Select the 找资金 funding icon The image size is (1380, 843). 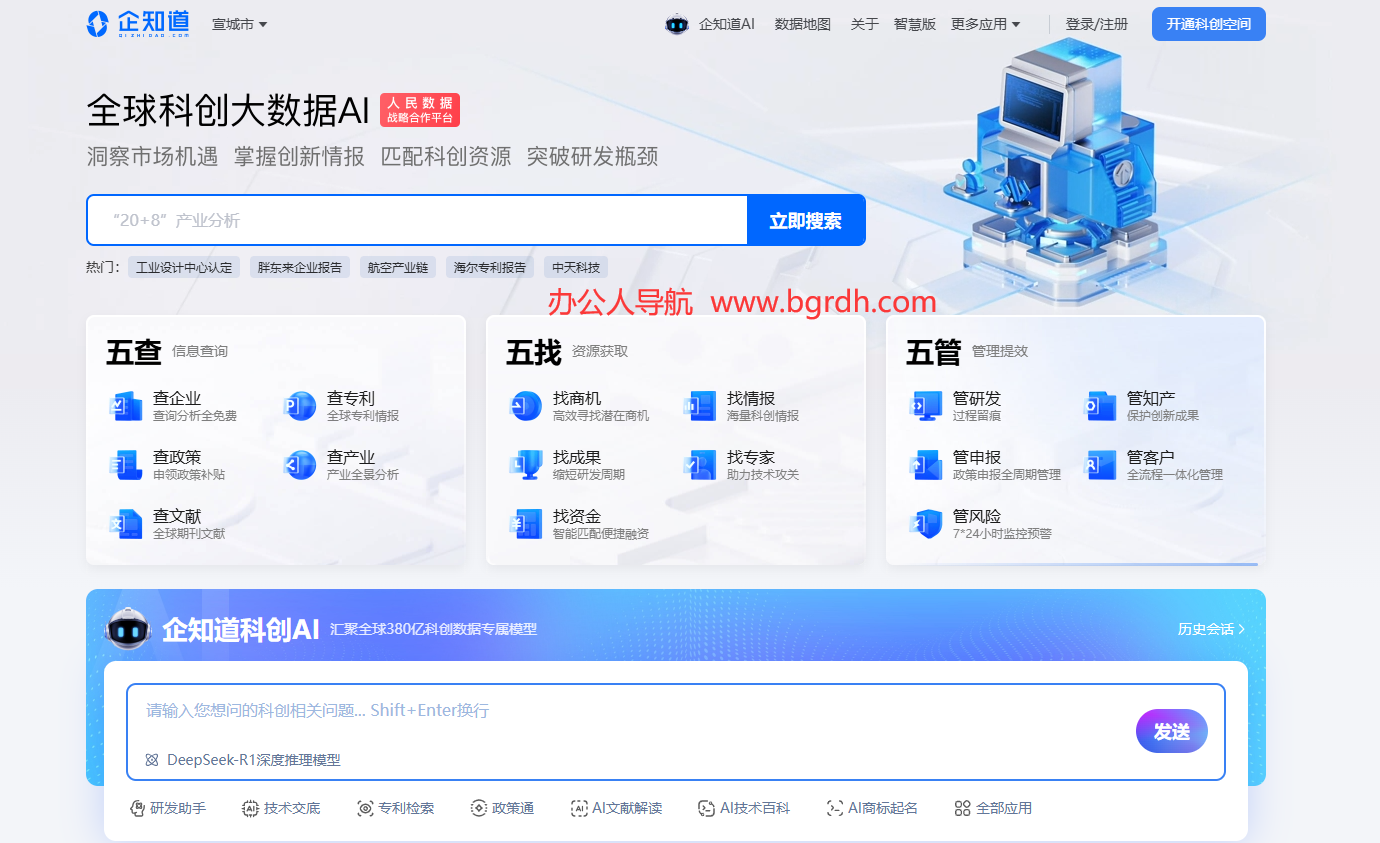click(x=526, y=523)
